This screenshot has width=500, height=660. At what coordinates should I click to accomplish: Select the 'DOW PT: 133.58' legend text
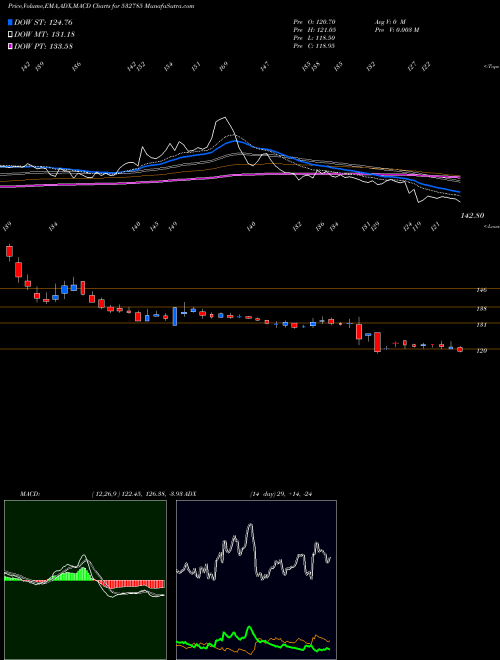click(x=43, y=46)
